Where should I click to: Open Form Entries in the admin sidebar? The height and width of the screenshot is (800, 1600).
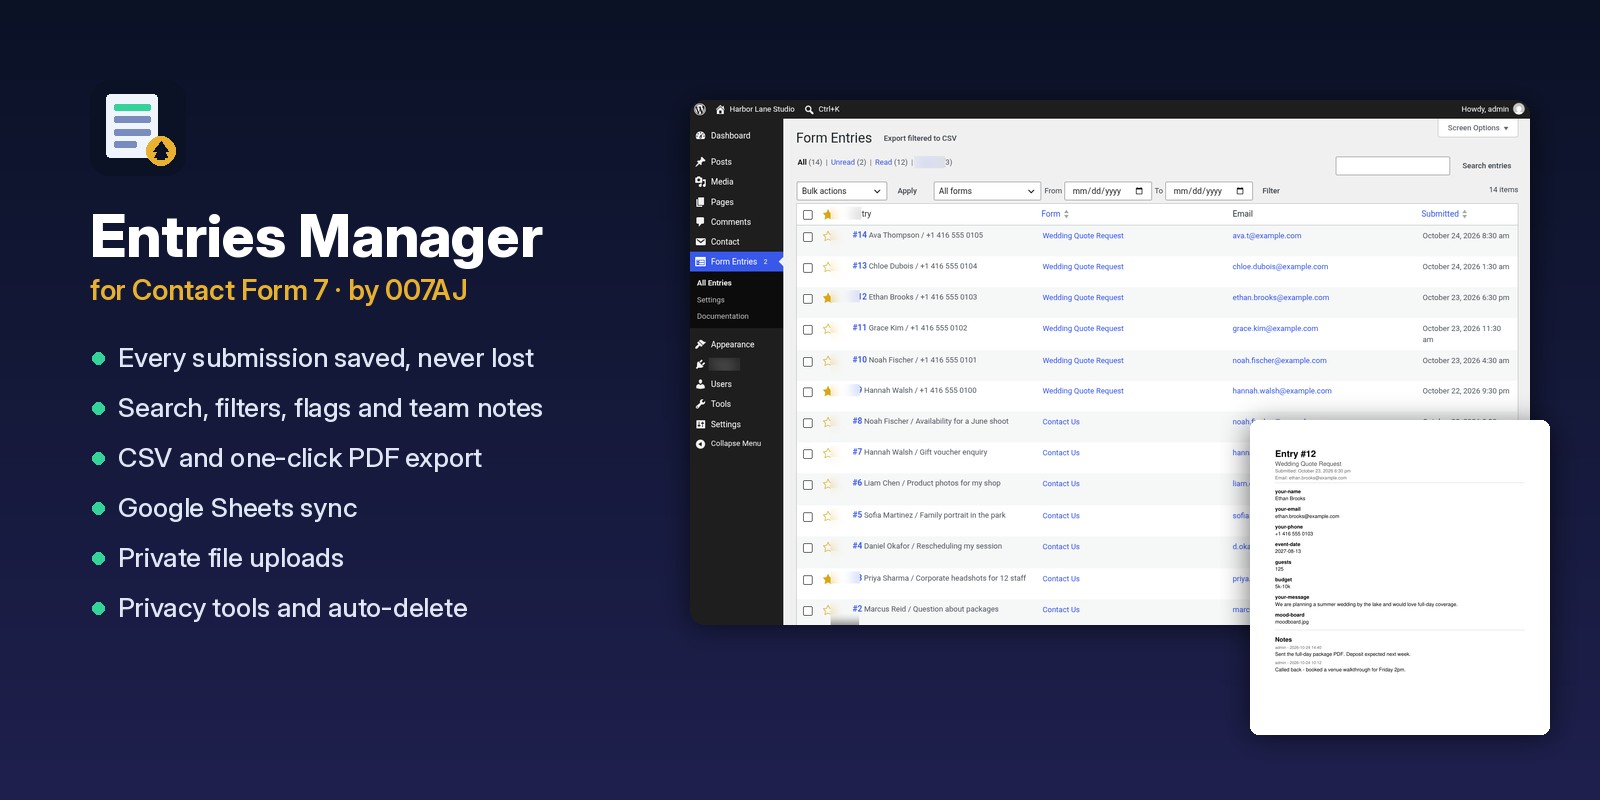click(736, 262)
